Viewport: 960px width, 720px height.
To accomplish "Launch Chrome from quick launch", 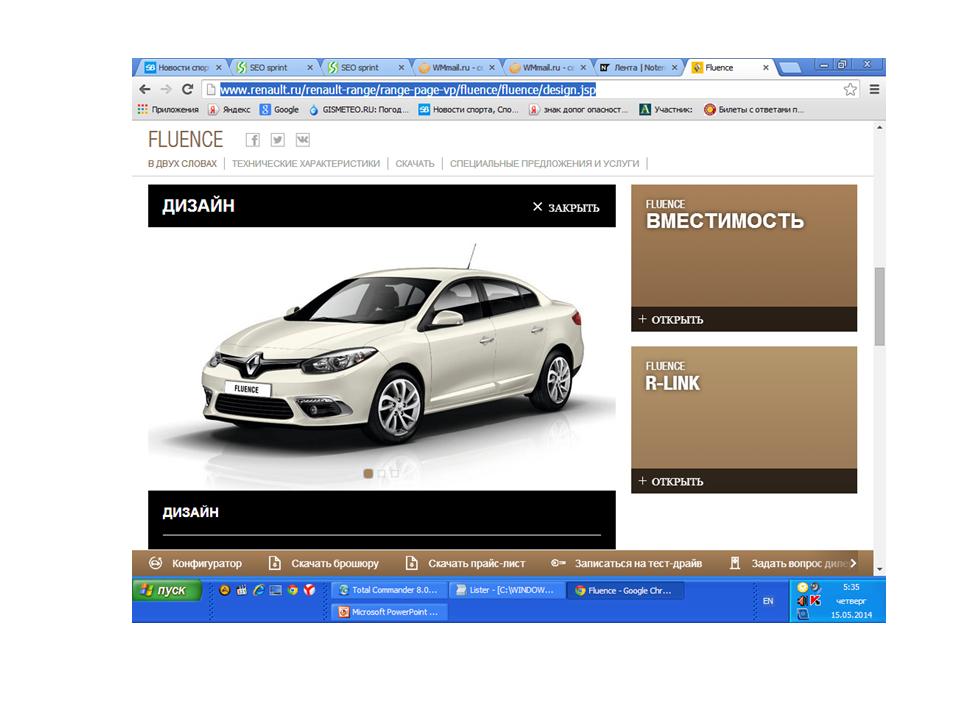I will (293, 590).
